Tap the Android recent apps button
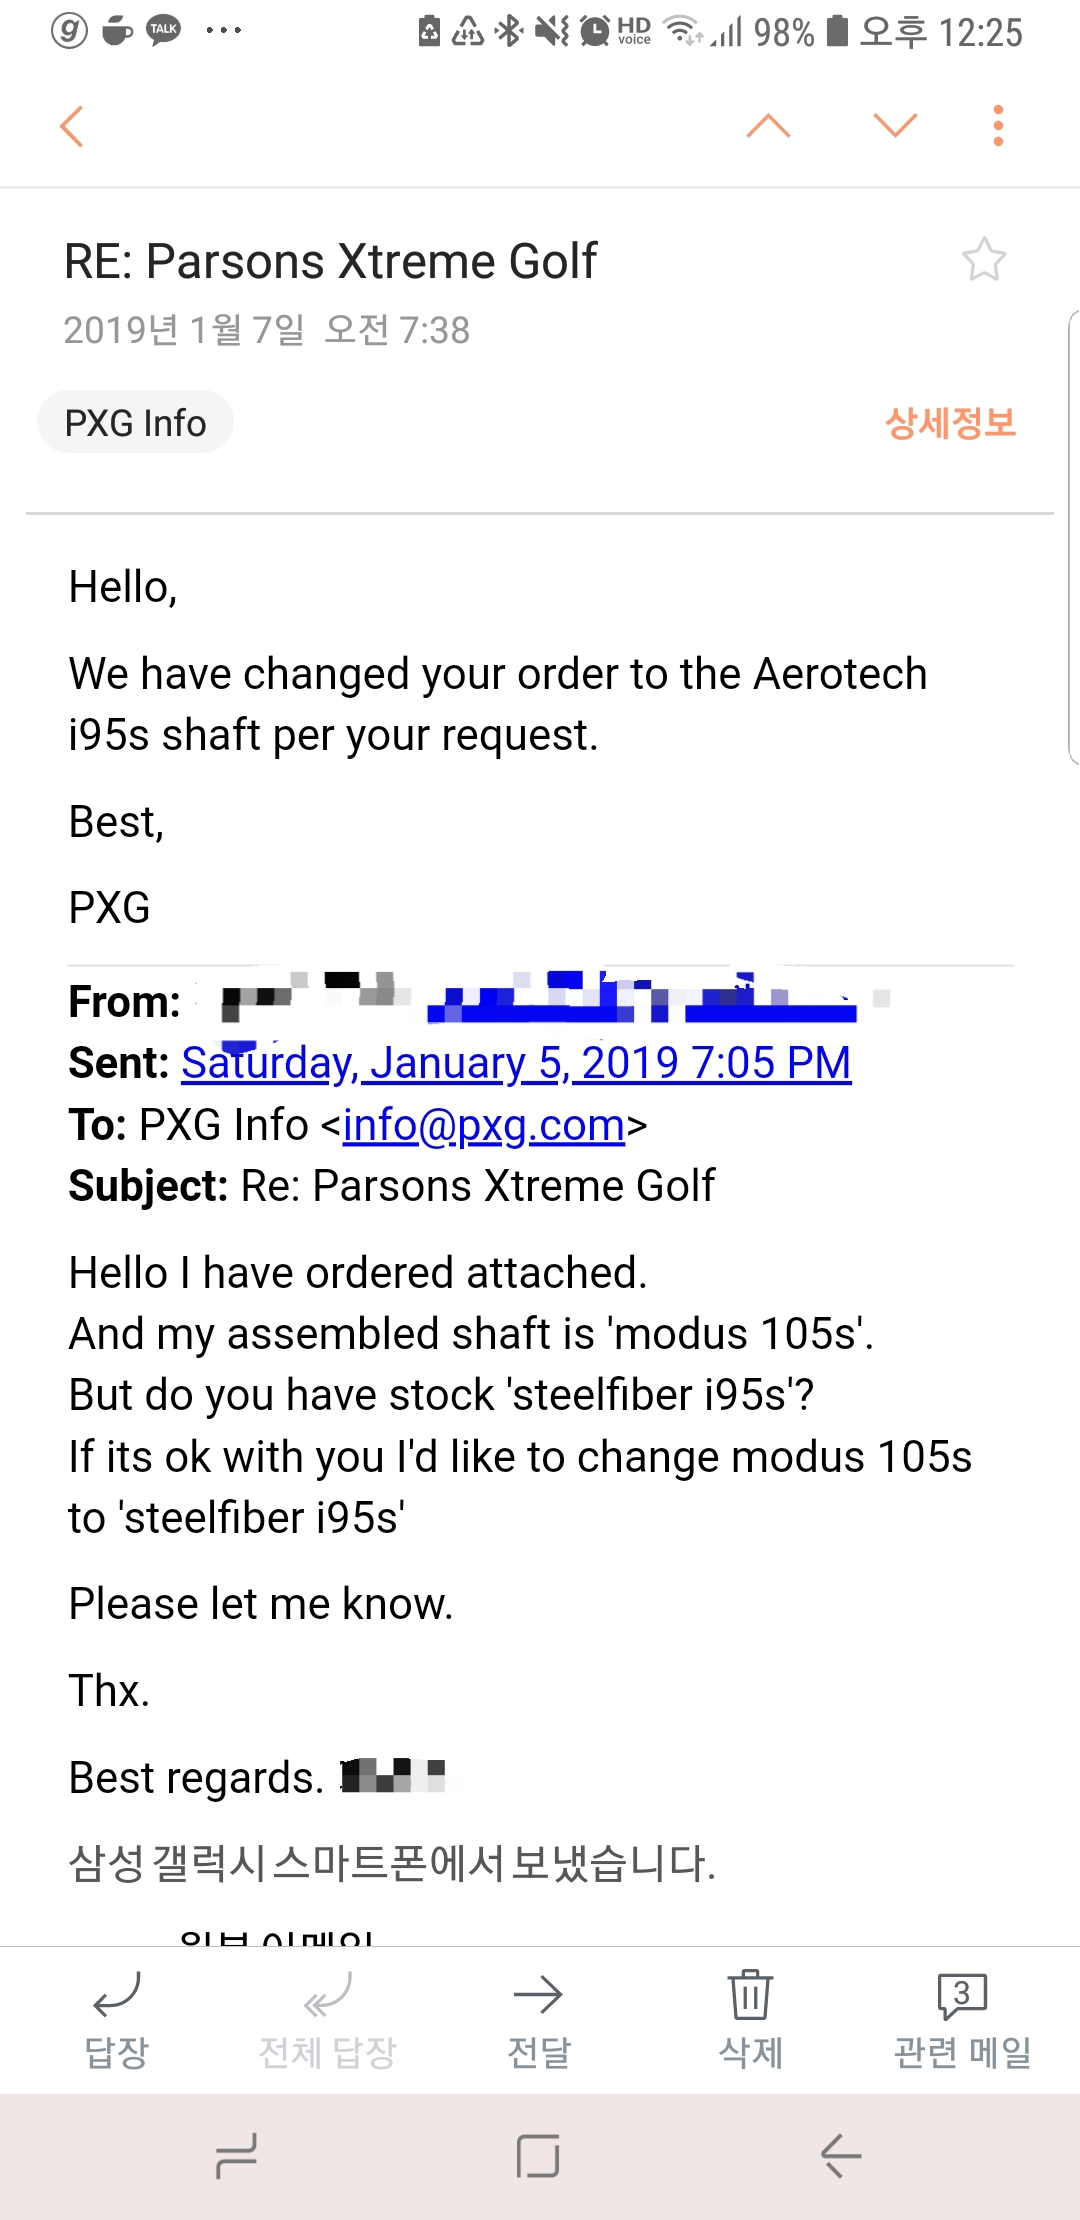Image resolution: width=1080 pixels, height=2220 pixels. coord(237,2156)
